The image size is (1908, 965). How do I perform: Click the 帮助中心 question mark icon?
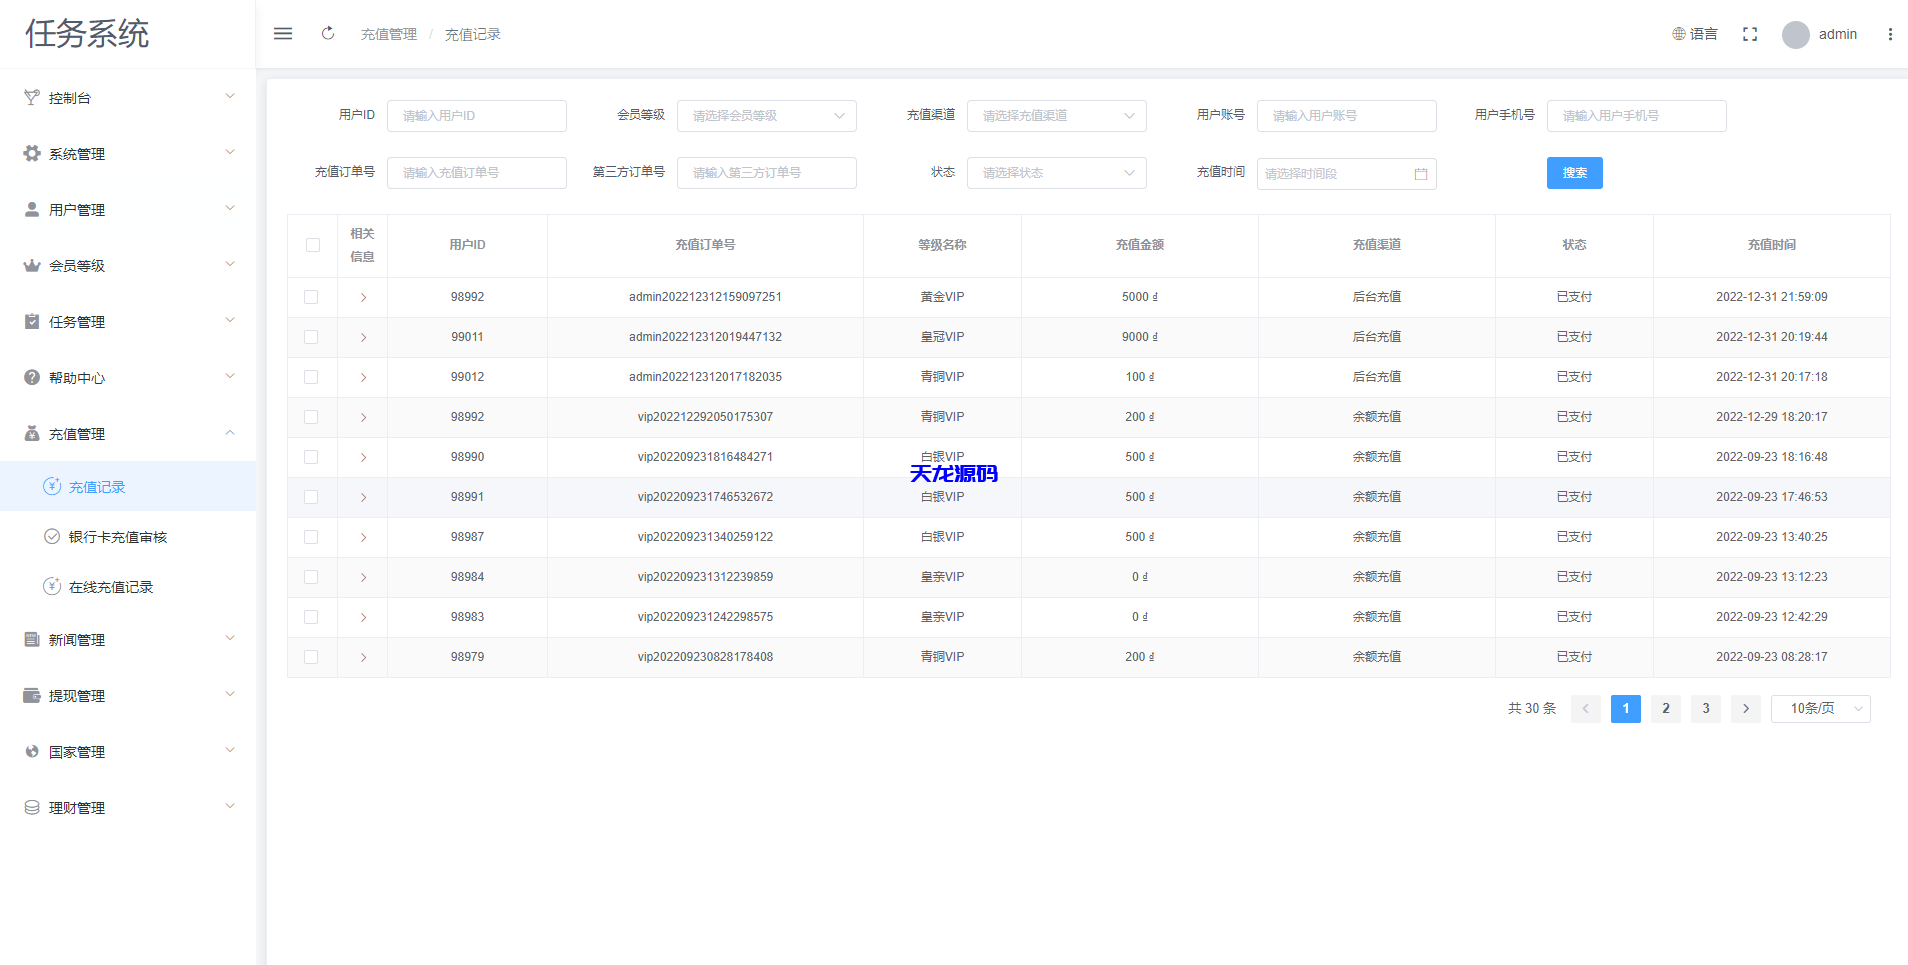(32, 377)
